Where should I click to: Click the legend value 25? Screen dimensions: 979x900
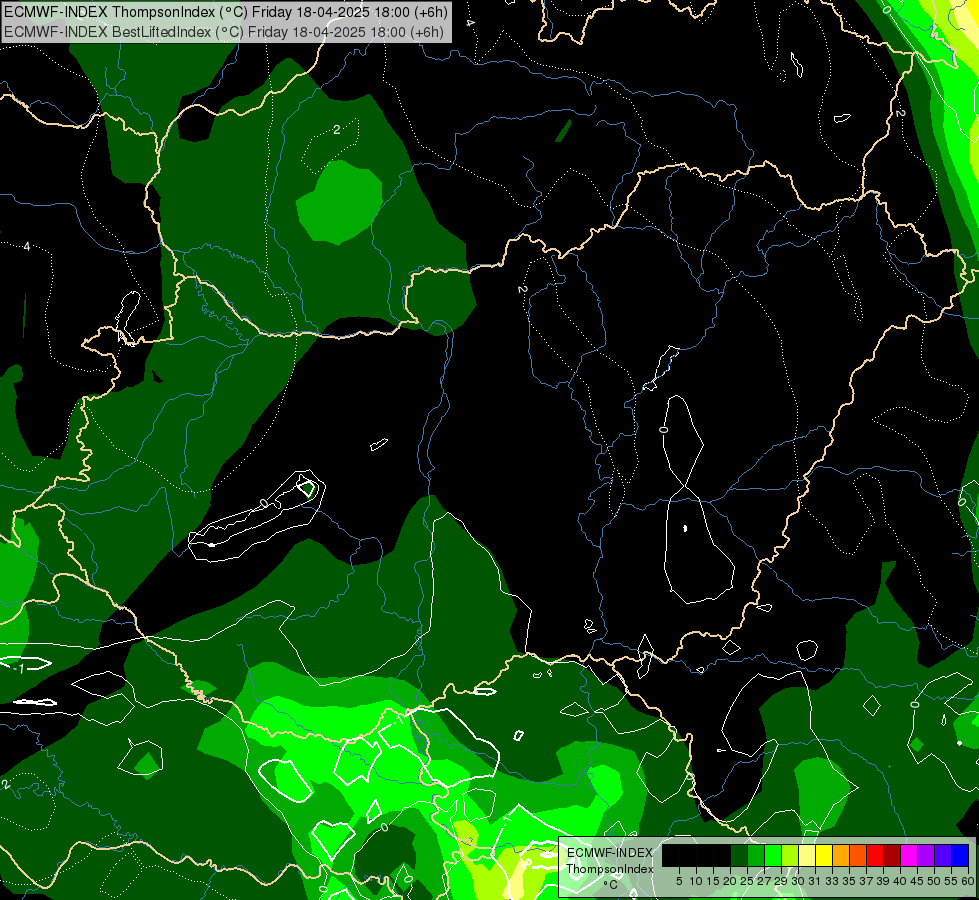coord(747,881)
